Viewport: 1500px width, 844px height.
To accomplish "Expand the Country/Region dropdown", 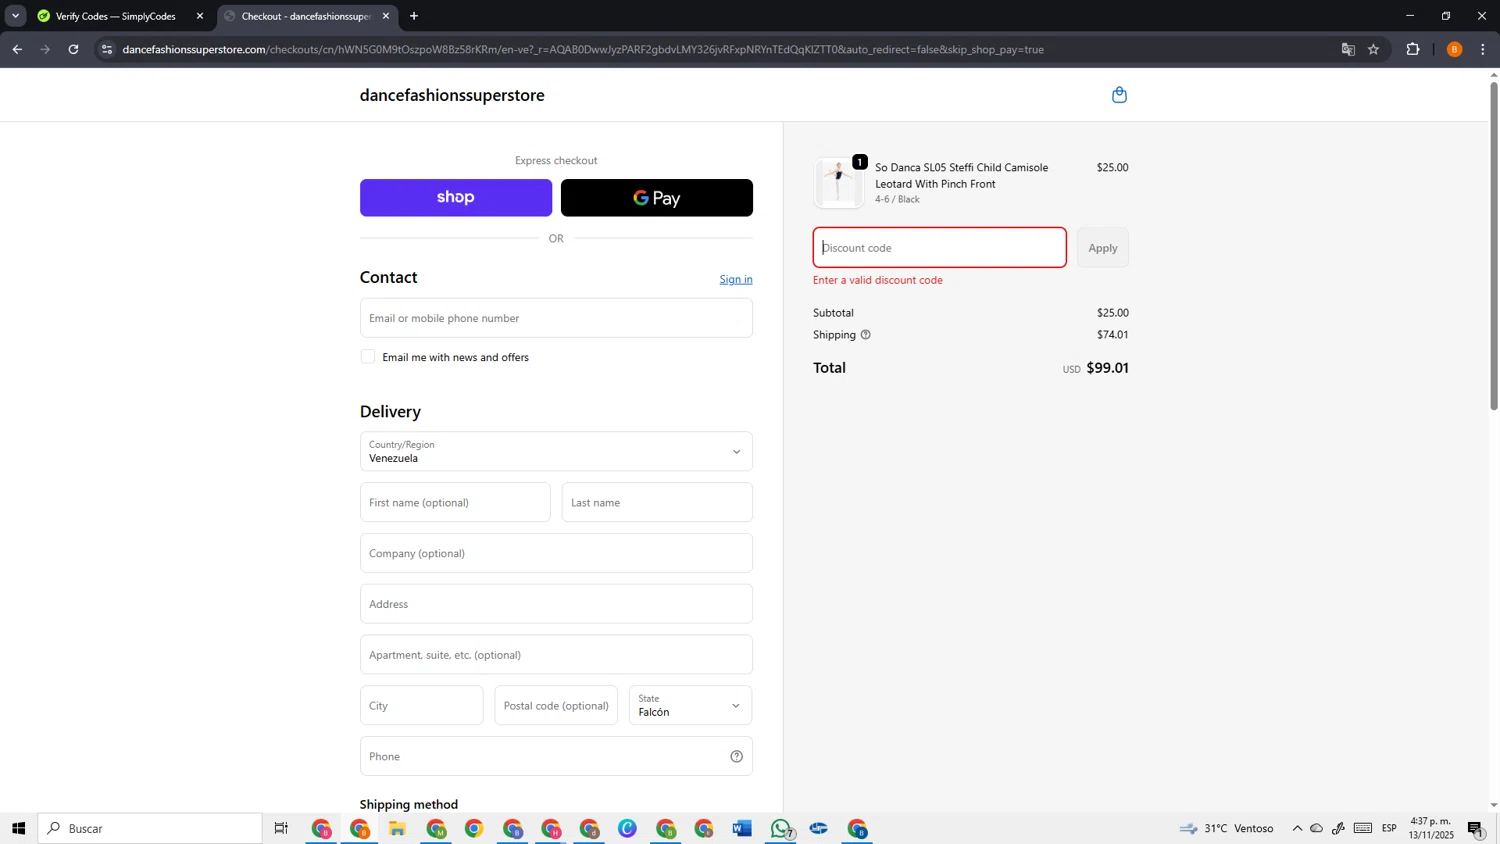I will click(556, 451).
